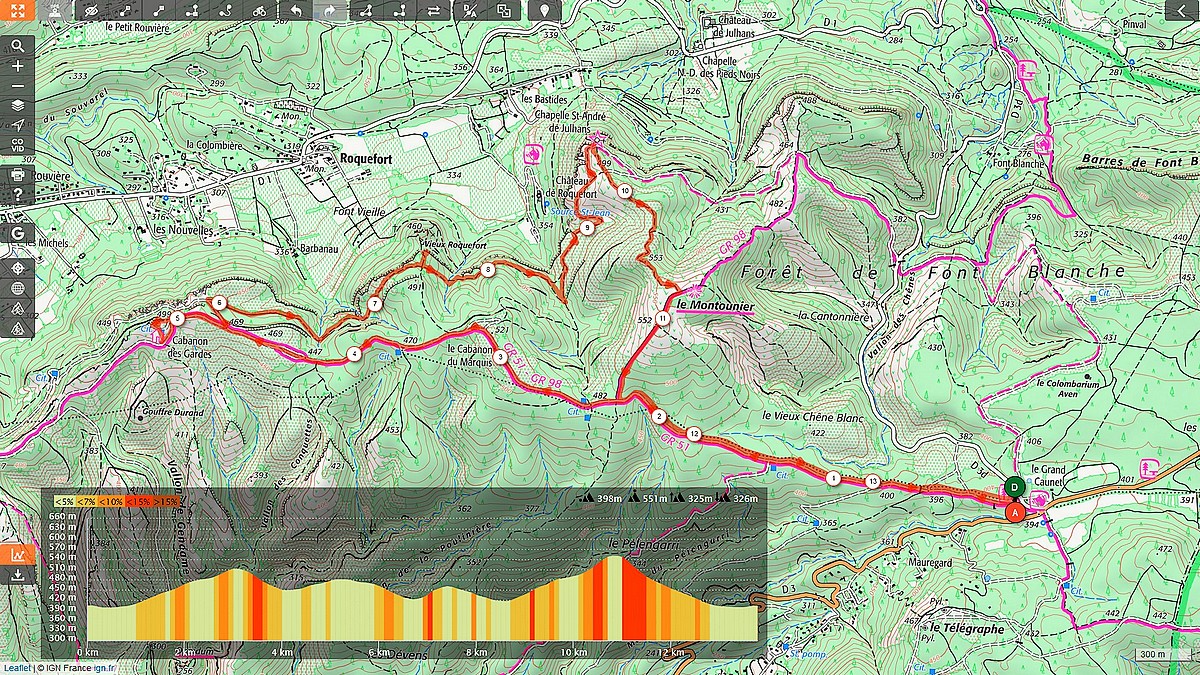The width and height of the screenshot is (1200, 675).
Task: Download the track with download icon
Action: coord(18,575)
